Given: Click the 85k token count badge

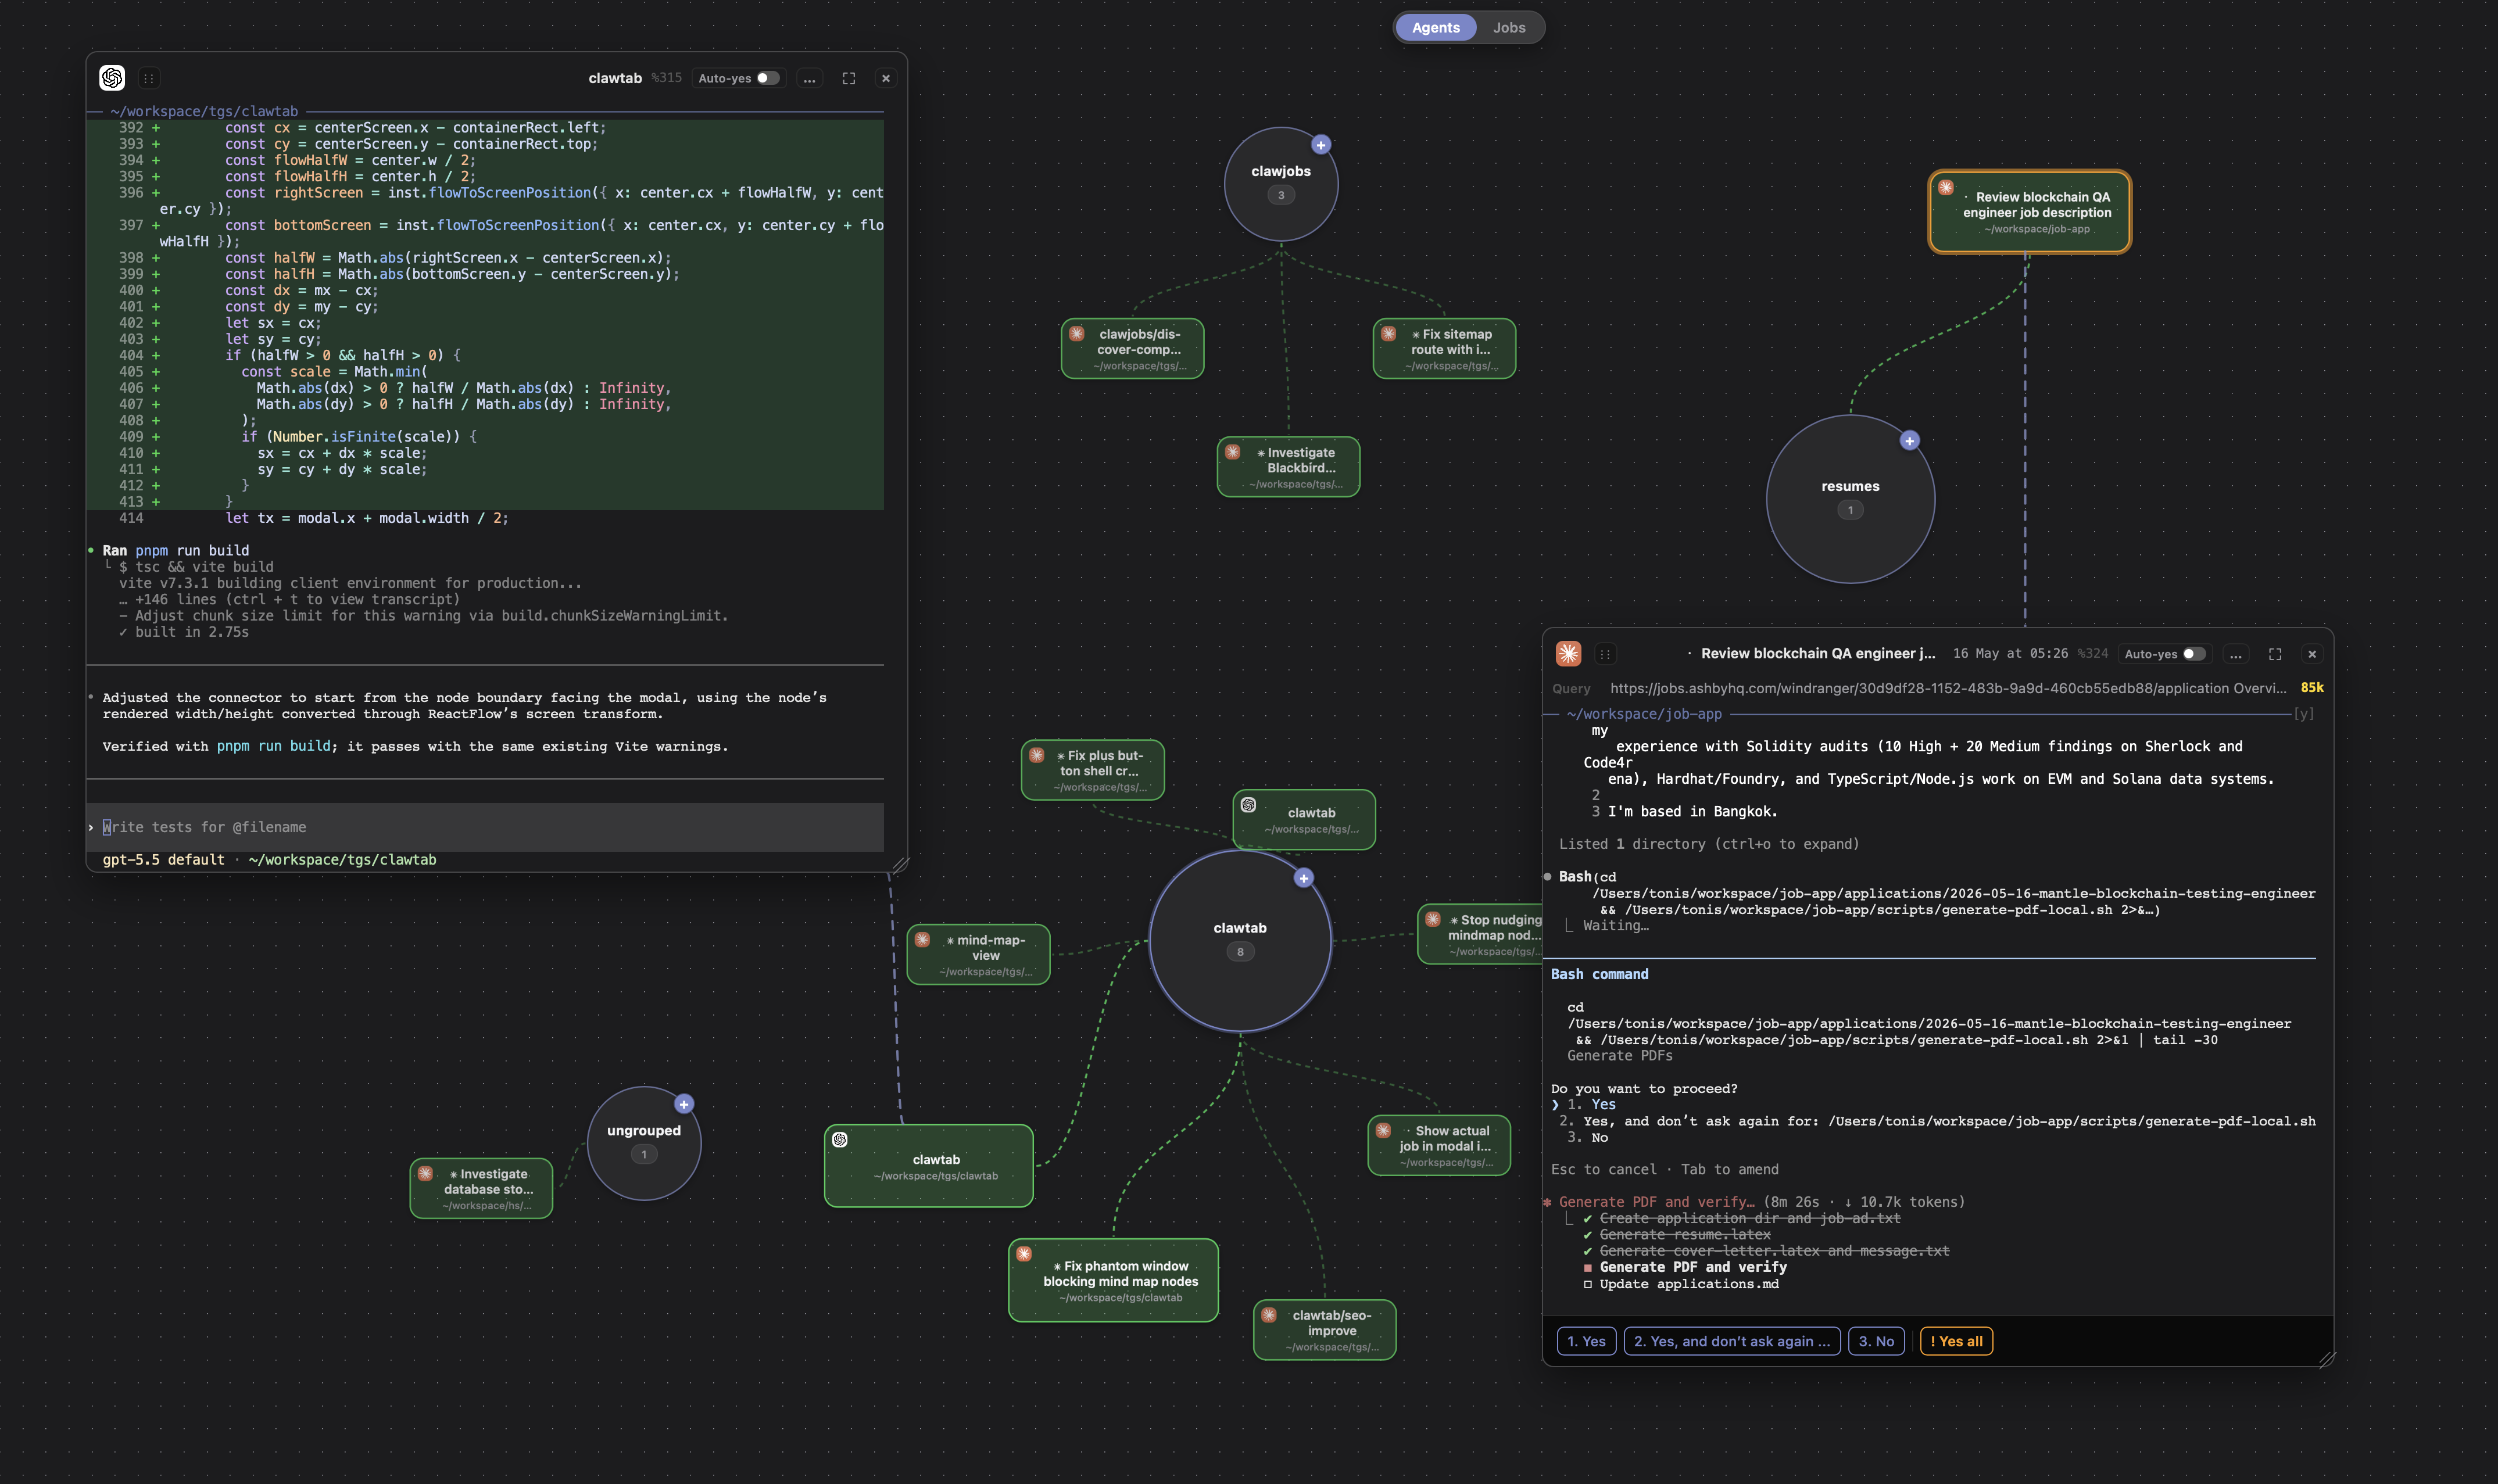Looking at the screenshot, I should (2311, 688).
